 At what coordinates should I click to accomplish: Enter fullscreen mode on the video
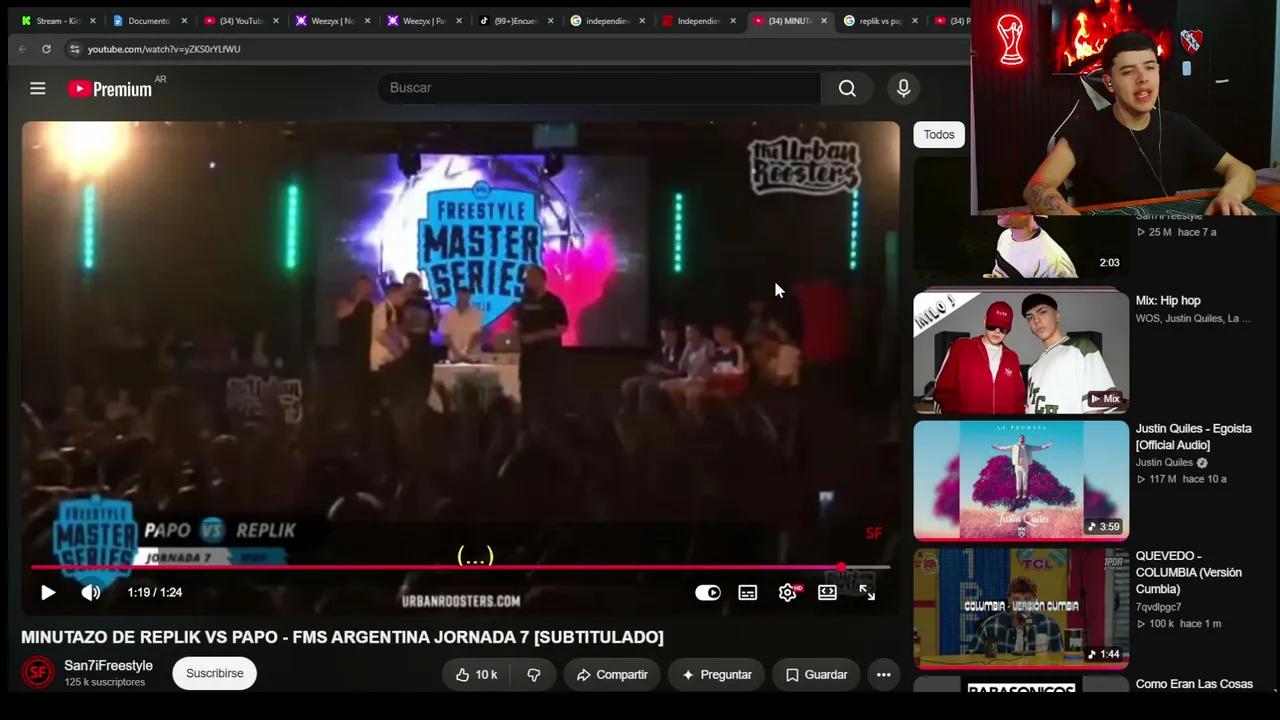[x=867, y=592]
